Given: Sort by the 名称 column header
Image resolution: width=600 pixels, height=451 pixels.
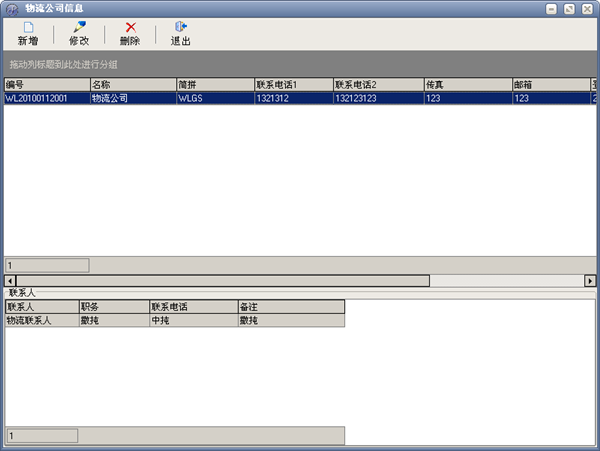Looking at the screenshot, I should pyautogui.click(x=131, y=85).
